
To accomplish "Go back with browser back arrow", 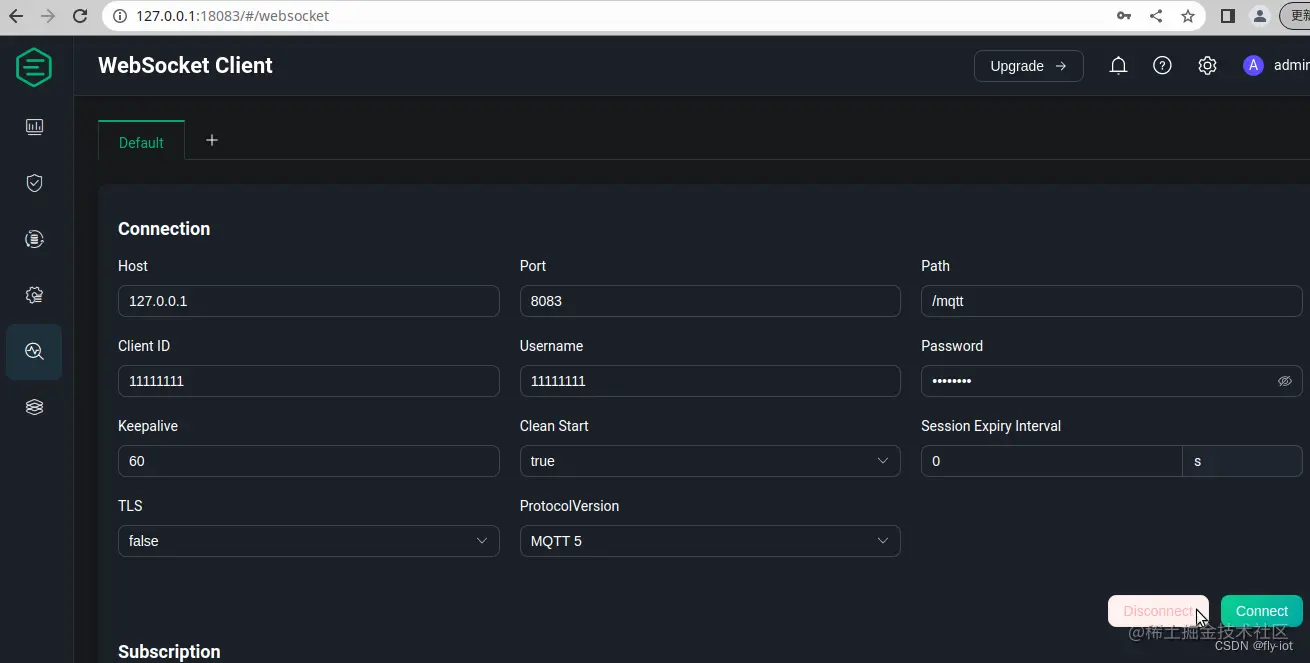I will point(16,16).
